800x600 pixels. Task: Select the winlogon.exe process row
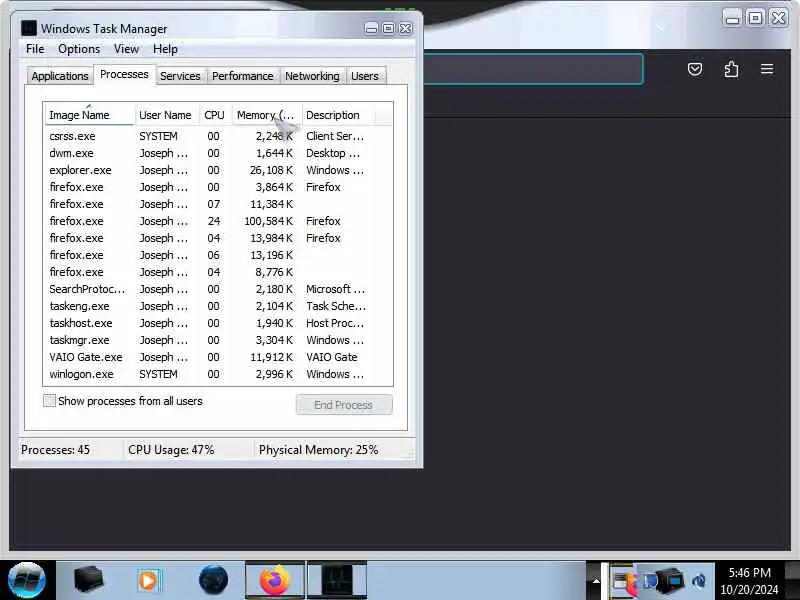pyautogui.click(x=218, y=374)
